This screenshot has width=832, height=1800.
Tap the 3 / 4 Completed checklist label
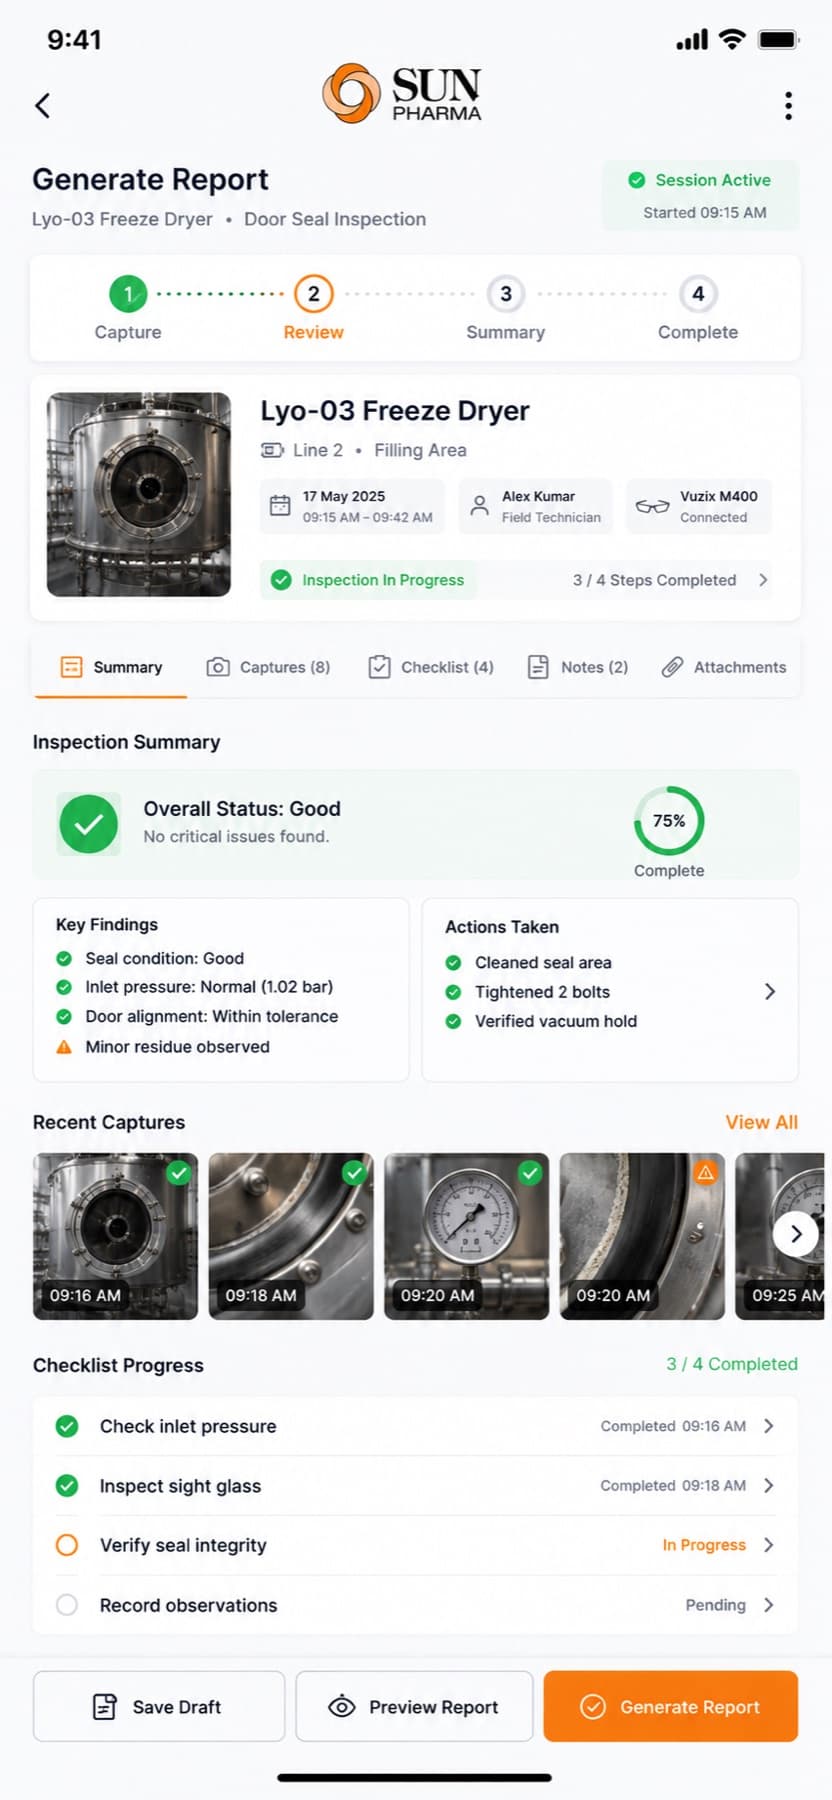(x=732, y=1364)
